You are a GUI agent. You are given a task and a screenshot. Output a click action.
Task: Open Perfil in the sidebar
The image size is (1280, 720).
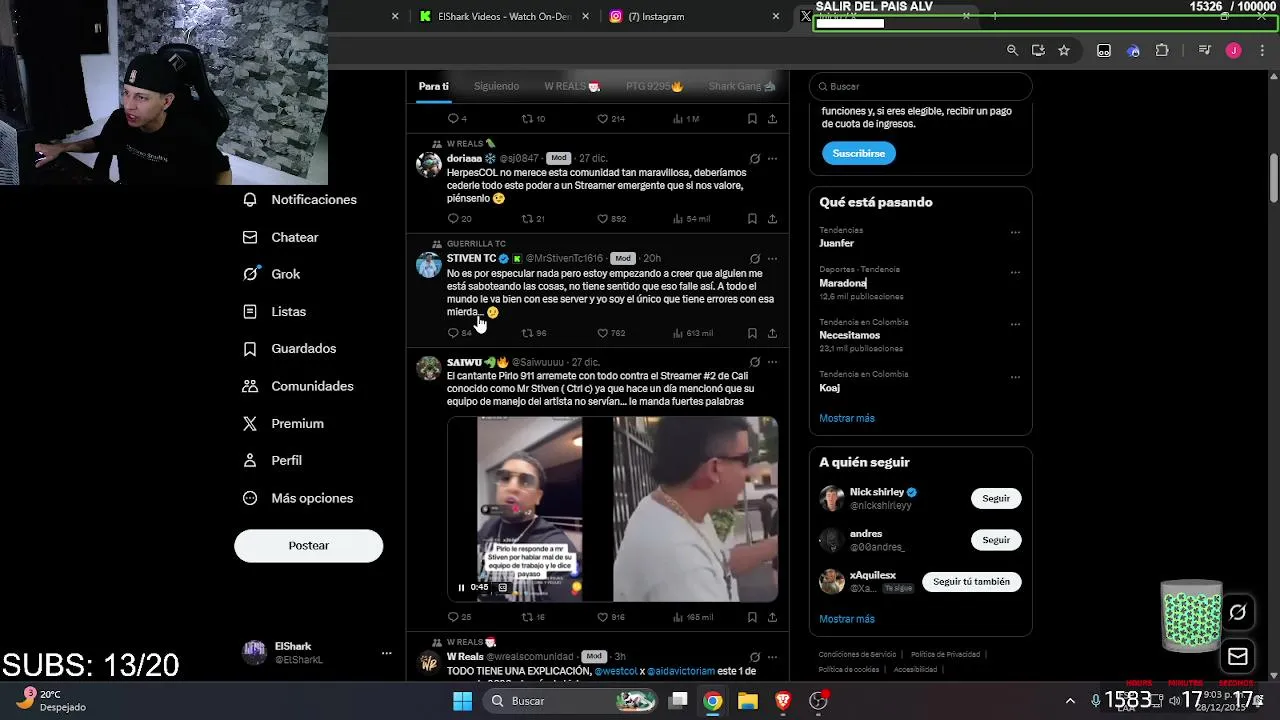[273, 461]
